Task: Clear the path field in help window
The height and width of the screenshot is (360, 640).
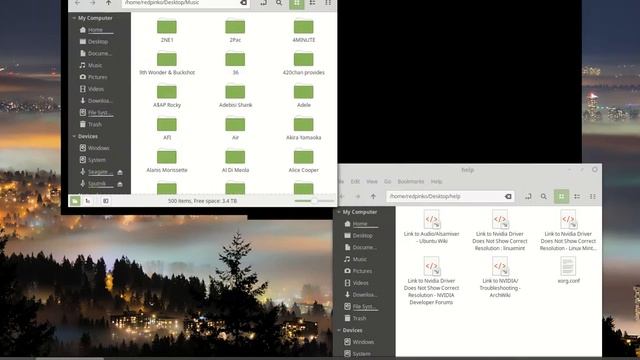Action: point(508,196)
